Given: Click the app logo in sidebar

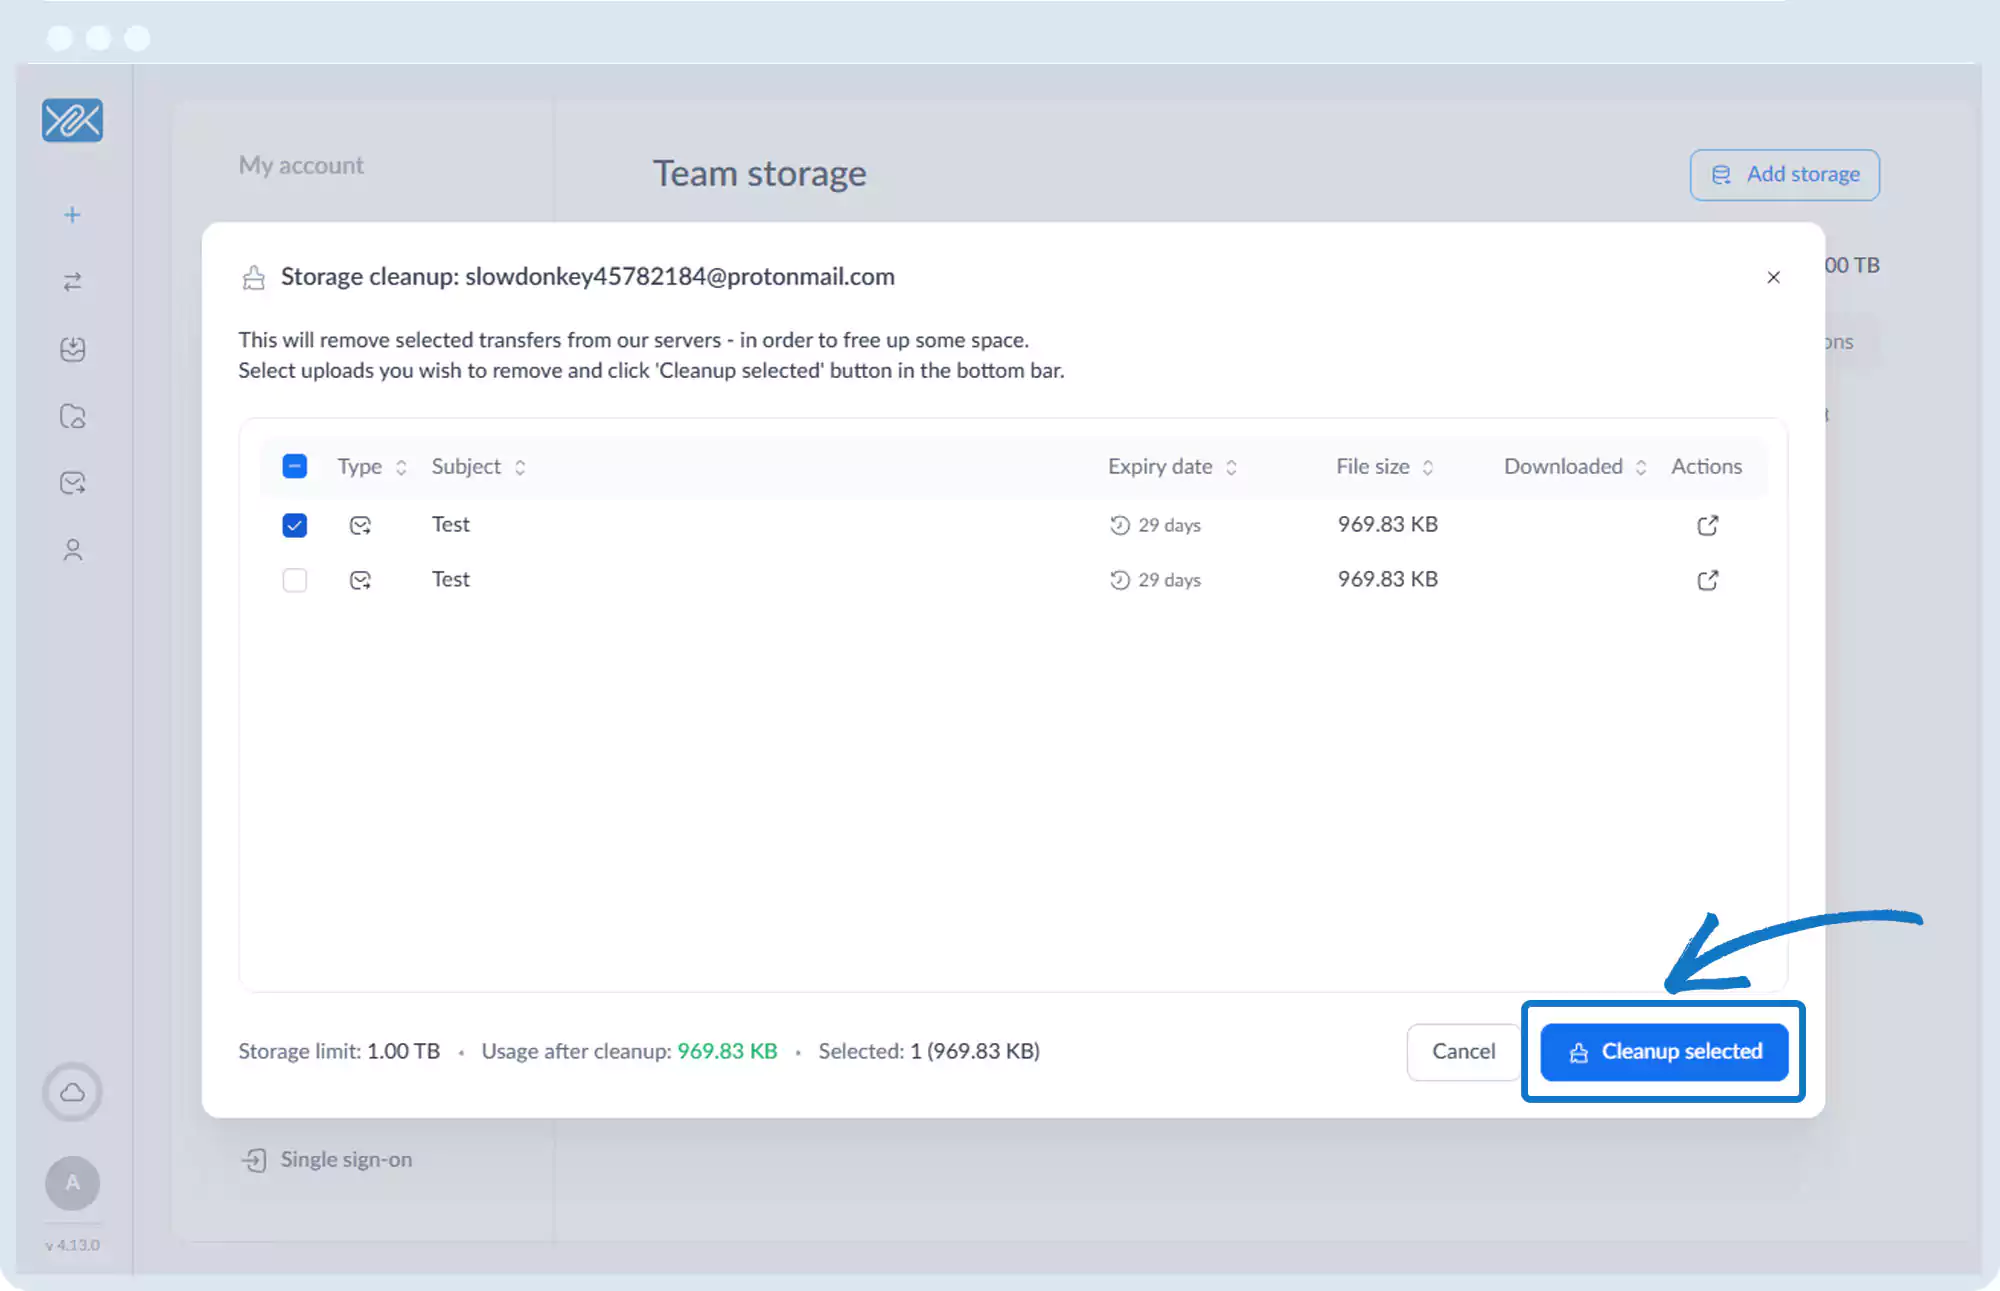Looking at the screenshot, I should tap(72, 121).
